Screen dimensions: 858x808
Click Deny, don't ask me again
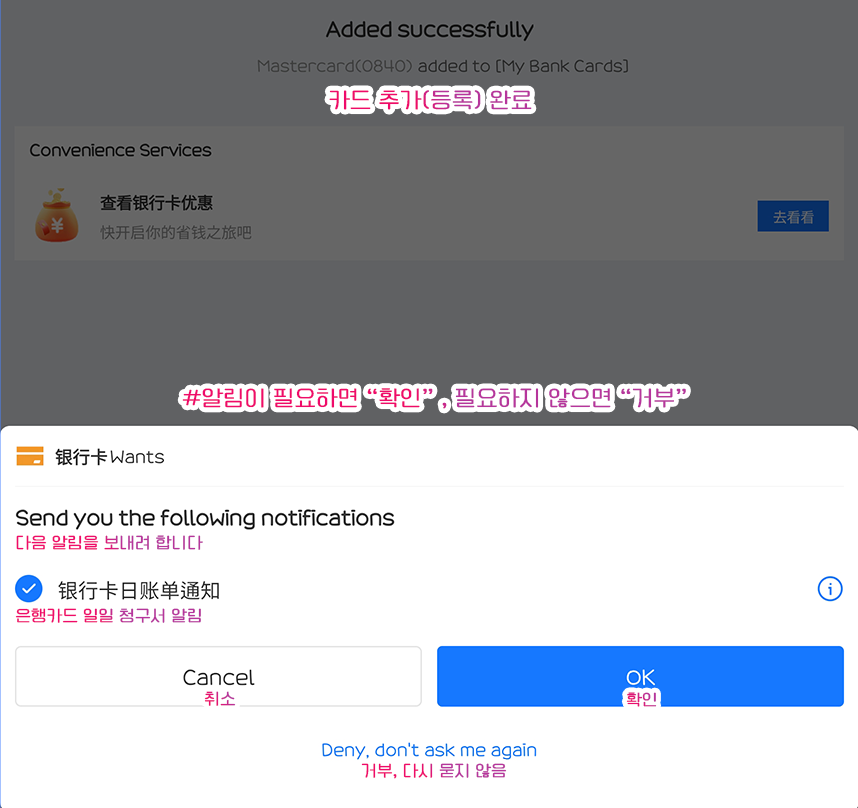point(429,750)
